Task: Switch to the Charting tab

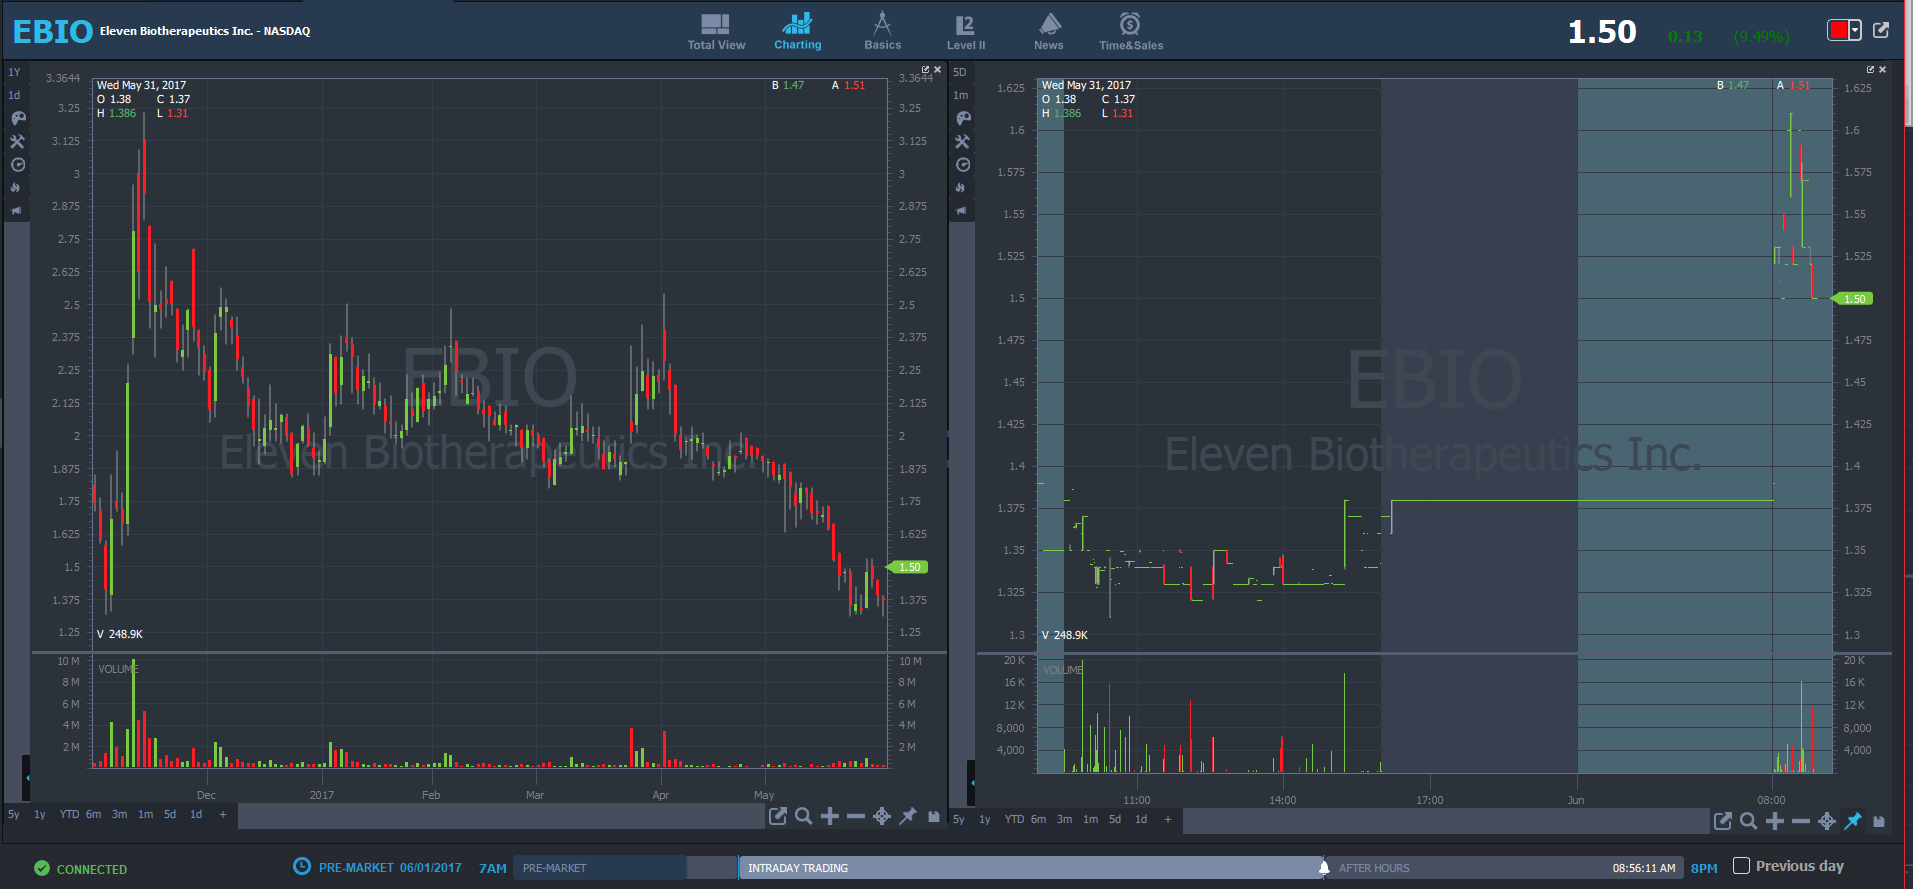Action: coord(797,32)
